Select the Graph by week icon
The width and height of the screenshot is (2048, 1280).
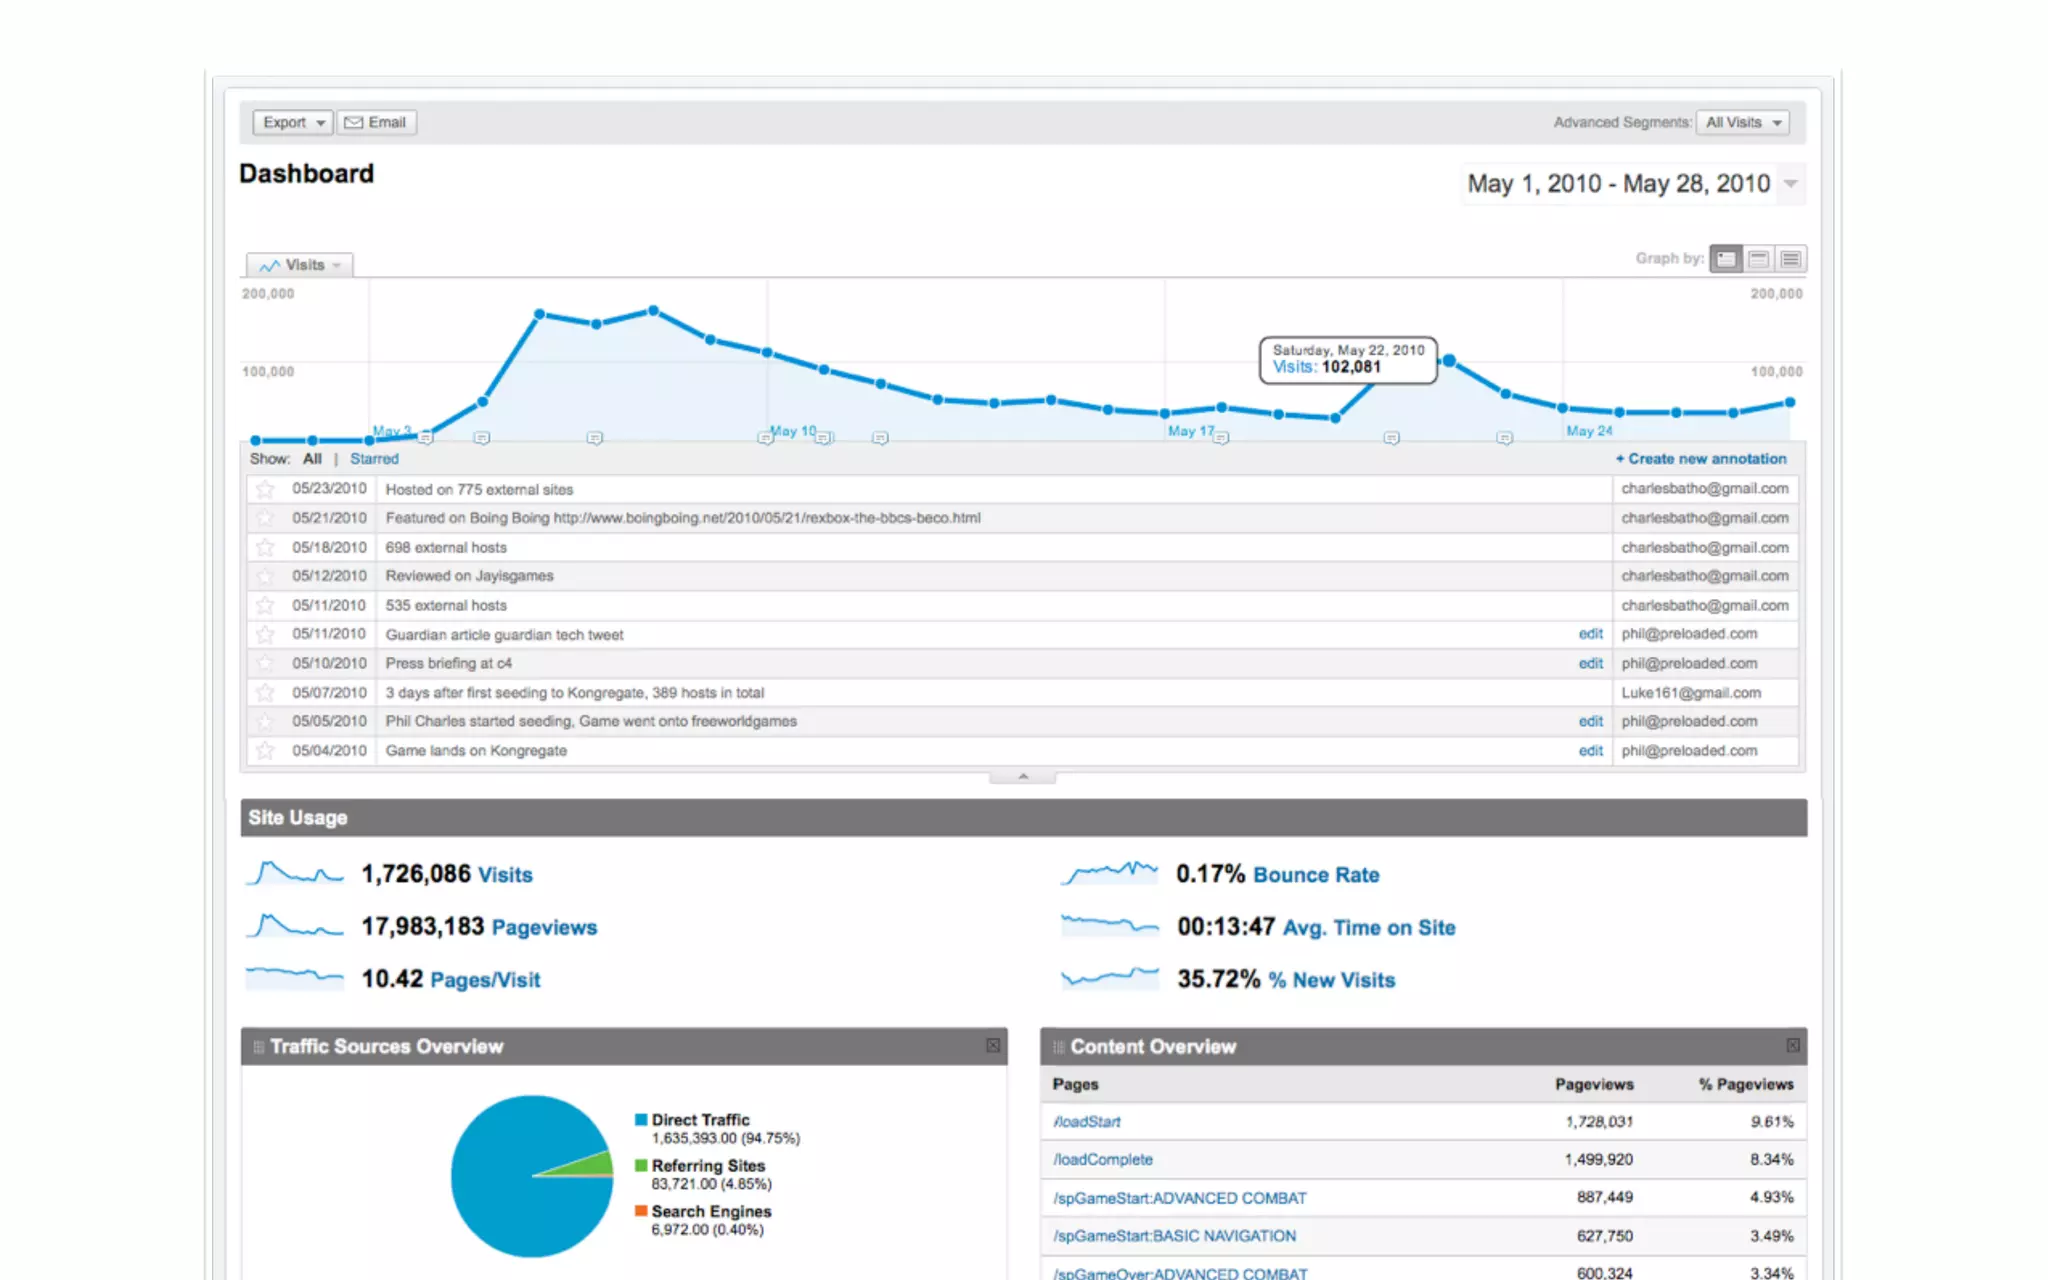click(1759, 259)
